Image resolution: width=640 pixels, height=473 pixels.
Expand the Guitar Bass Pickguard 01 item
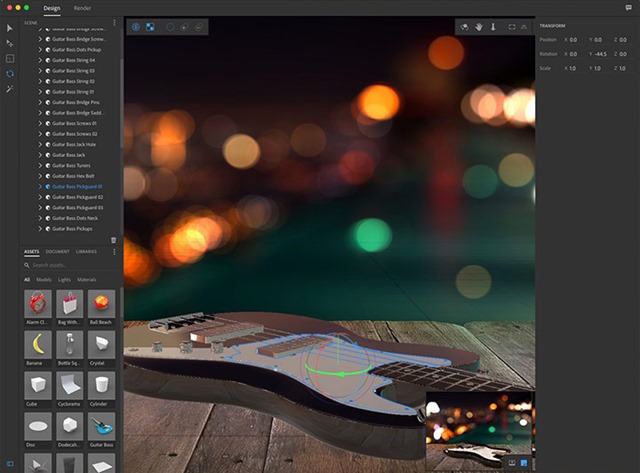coord(40,187)
